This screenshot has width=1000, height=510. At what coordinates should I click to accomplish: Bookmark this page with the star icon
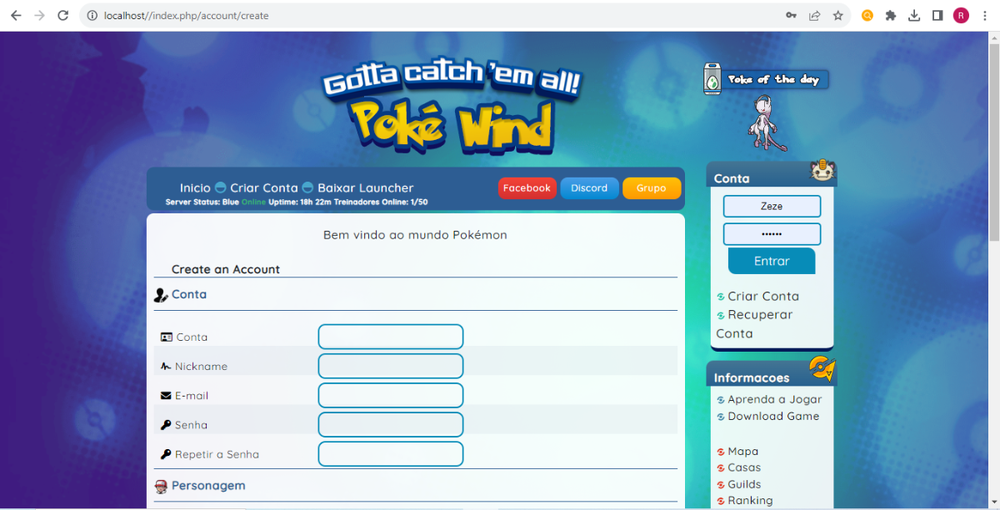tap(838, 16)
